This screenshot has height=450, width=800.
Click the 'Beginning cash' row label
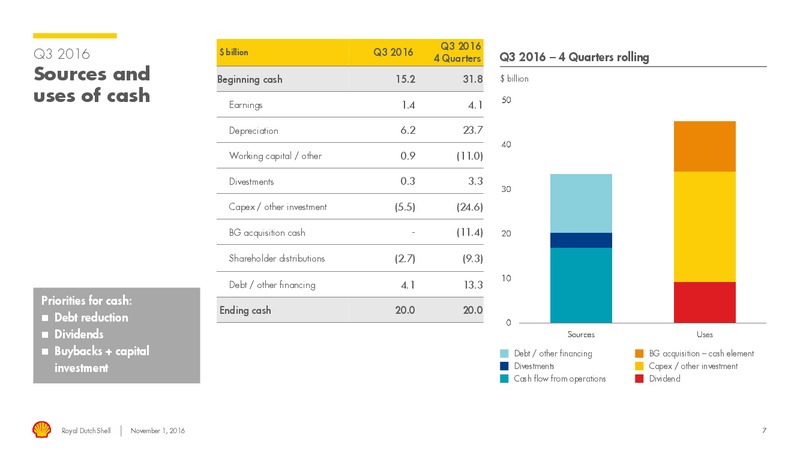[249, 79]
